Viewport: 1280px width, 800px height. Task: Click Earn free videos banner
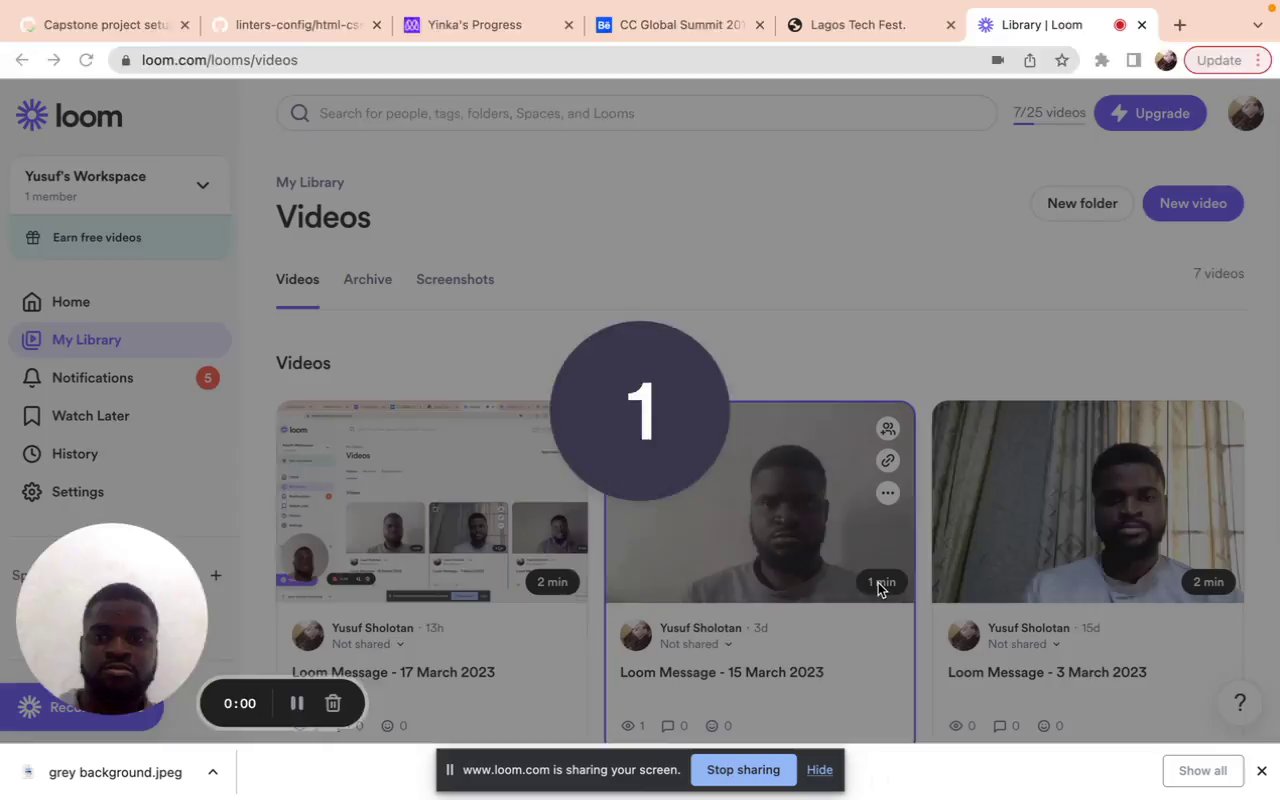pos(120,238)
